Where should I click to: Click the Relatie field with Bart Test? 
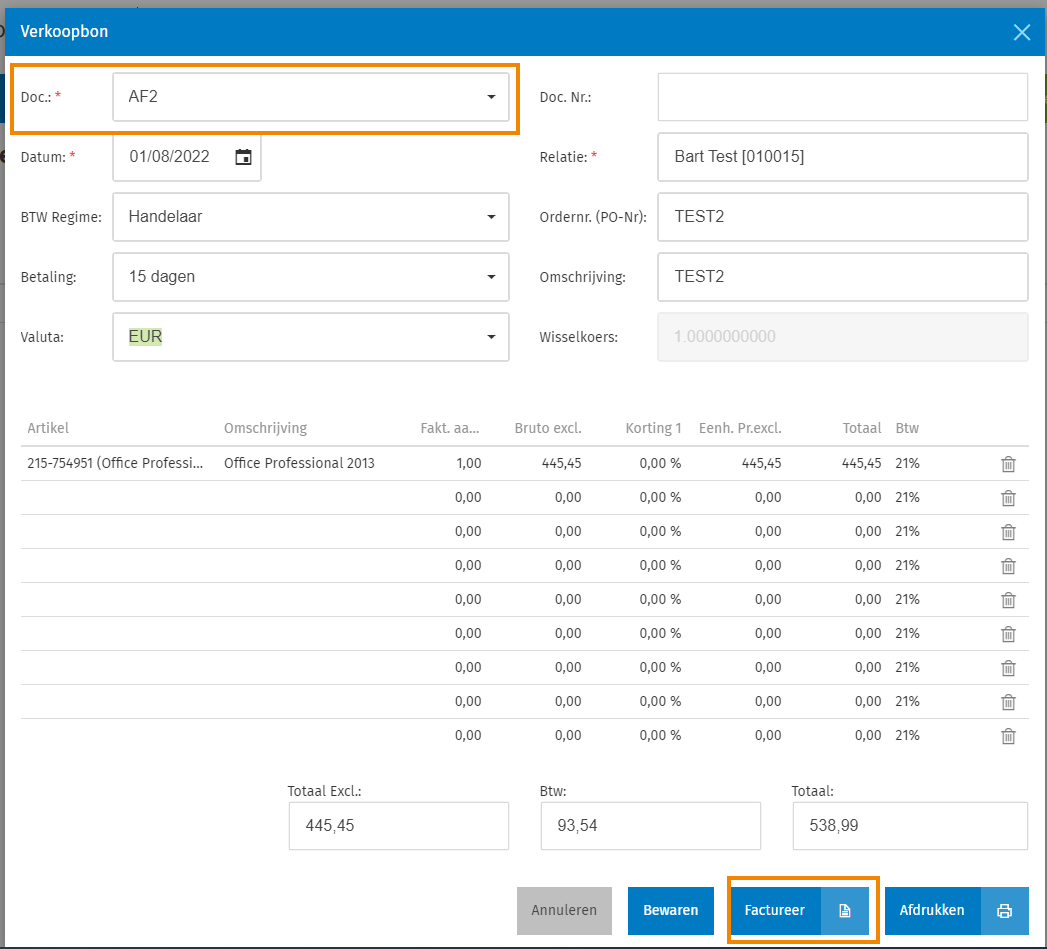click(843, 157)
